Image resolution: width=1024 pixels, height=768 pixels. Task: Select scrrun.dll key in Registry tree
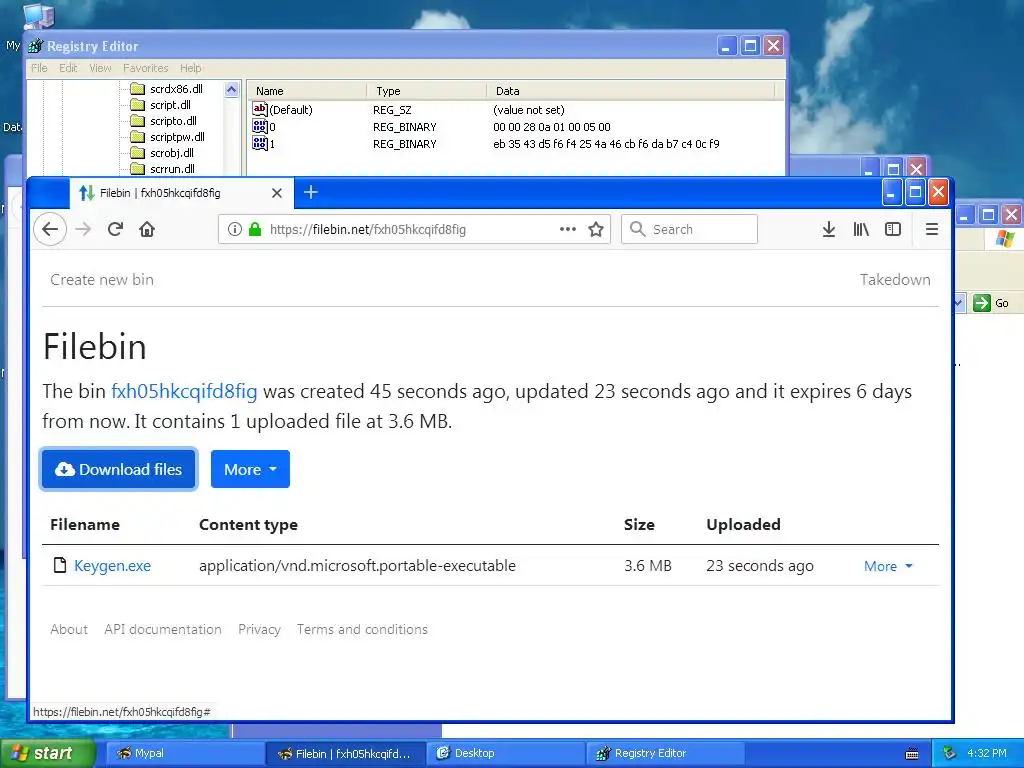pyautogui.click(x=172, y=168)
